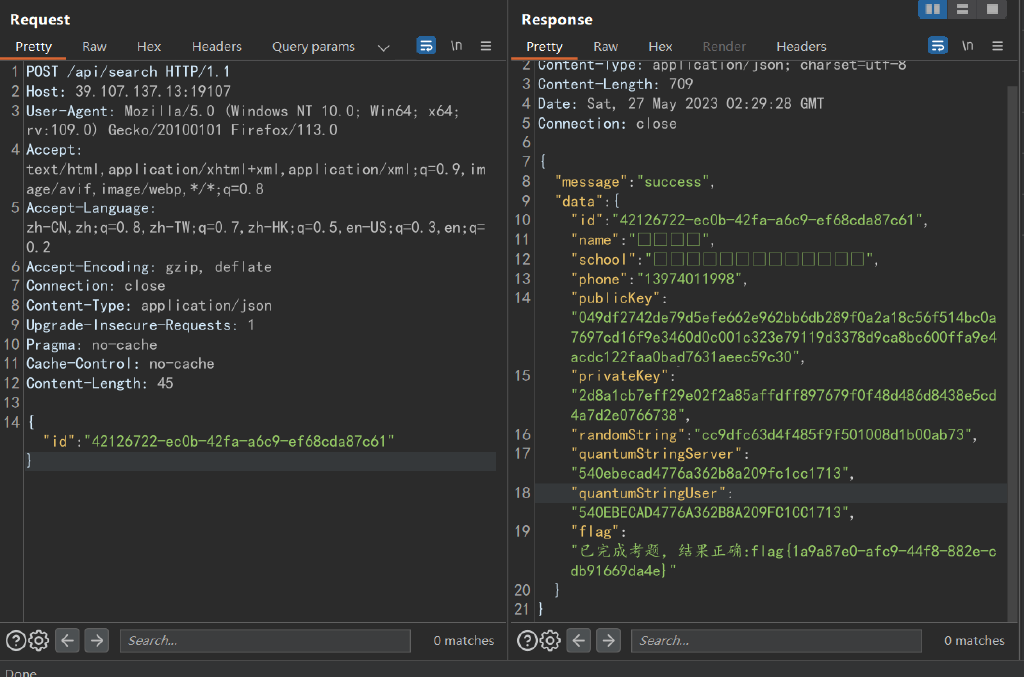The height and width of the screenshot is (677, 1024).
Task: Go to previous match in Request search
Action: pyautogui.click(x=67, y=640)
